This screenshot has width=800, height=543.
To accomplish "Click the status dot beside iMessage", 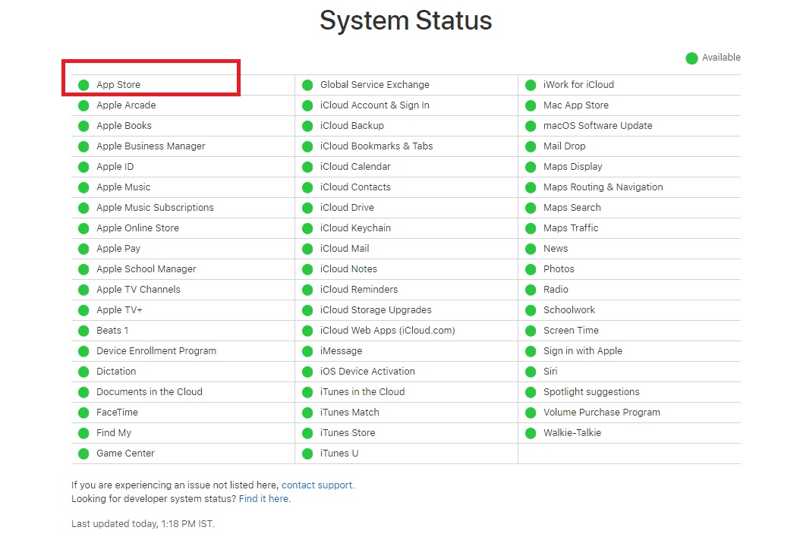I will (307, 351).
